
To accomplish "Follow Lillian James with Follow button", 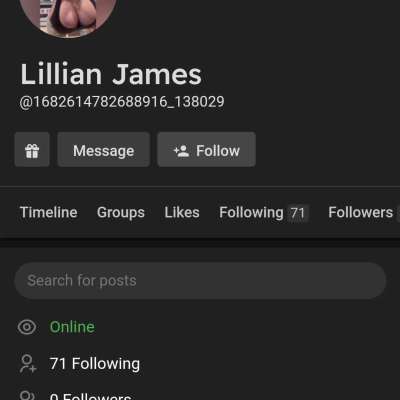I will tap(207, 149).
